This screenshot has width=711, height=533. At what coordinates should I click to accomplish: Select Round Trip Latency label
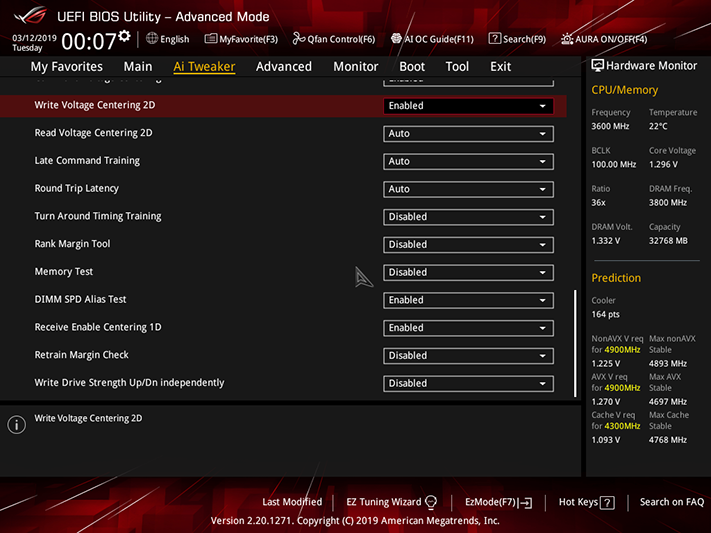point(77,188)
